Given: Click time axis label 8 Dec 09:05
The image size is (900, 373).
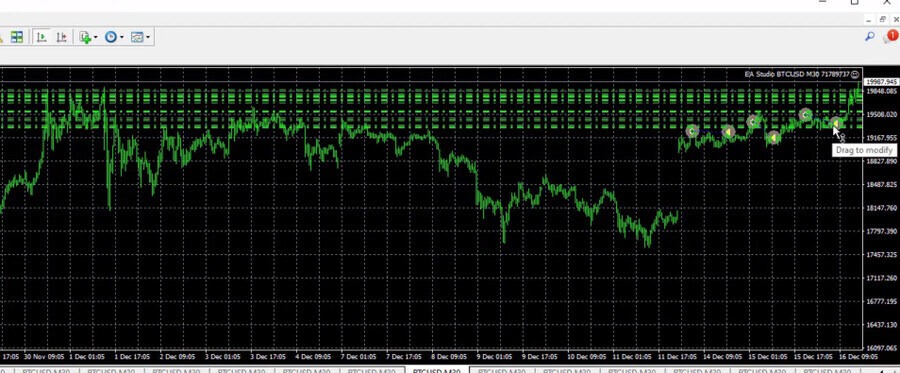Looking at the screenshot, I should pyautogui.click(x=450, y=356).
